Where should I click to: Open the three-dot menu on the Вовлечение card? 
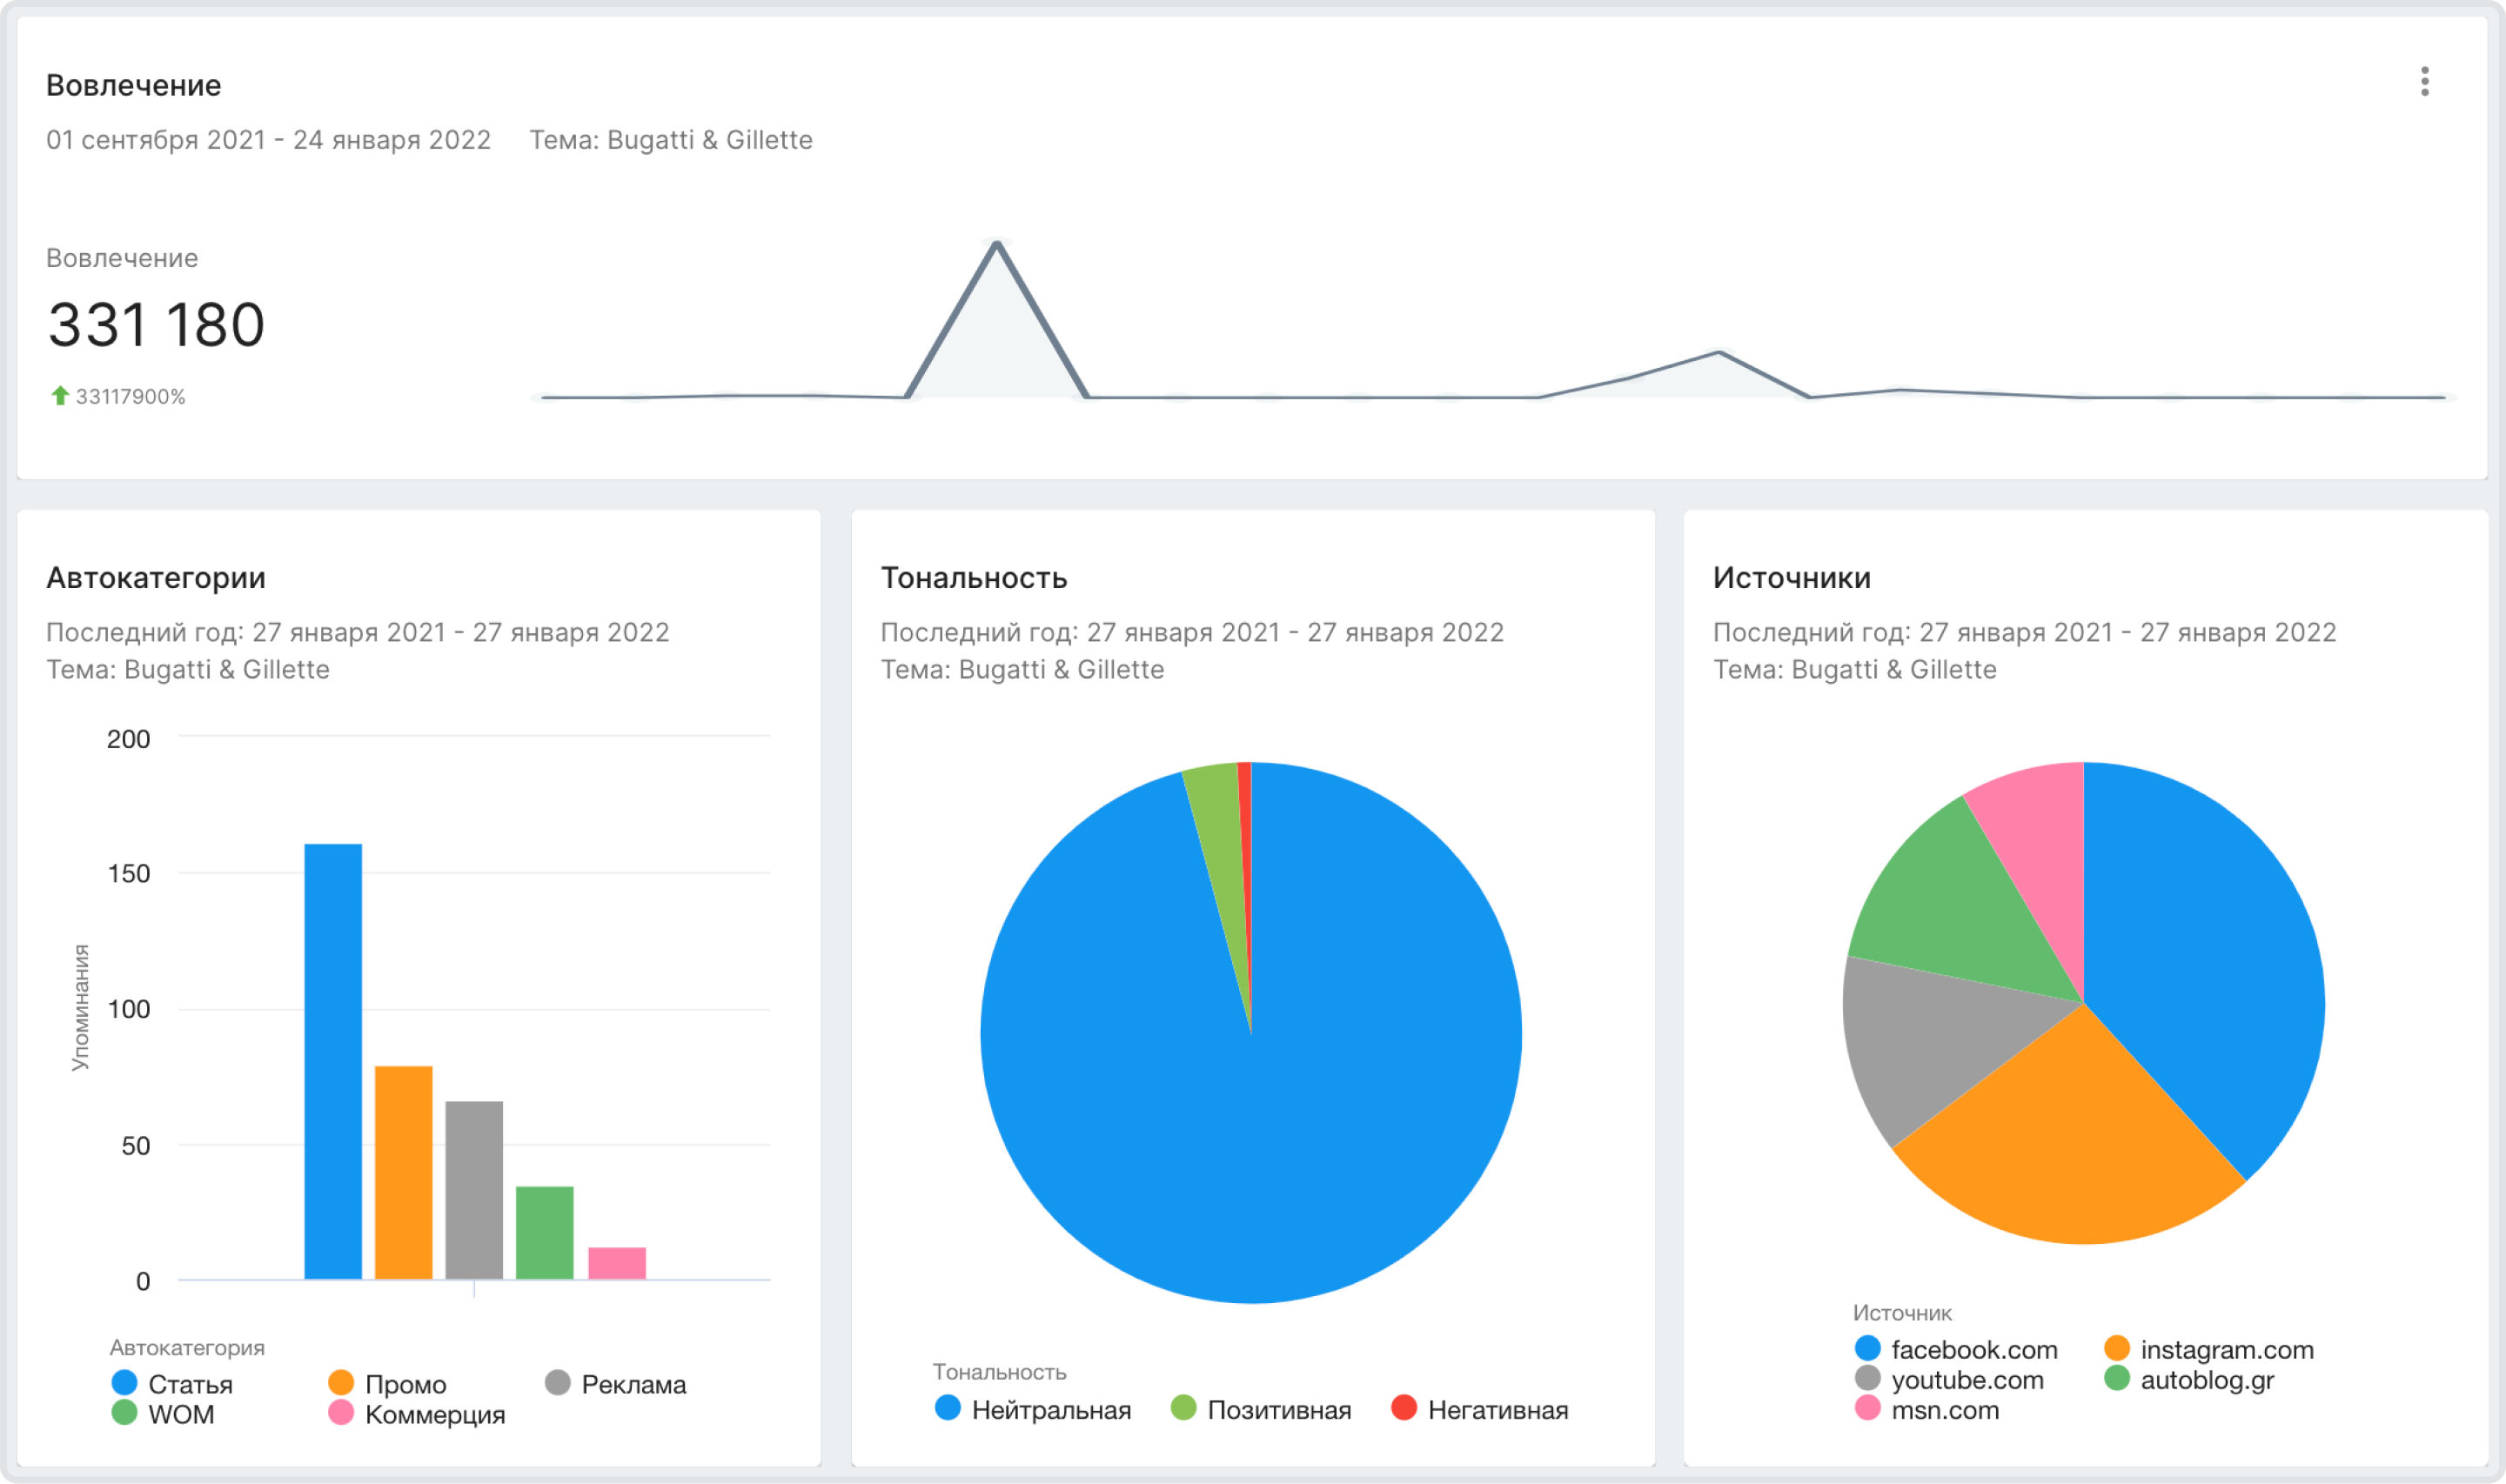pos(2424,81)
